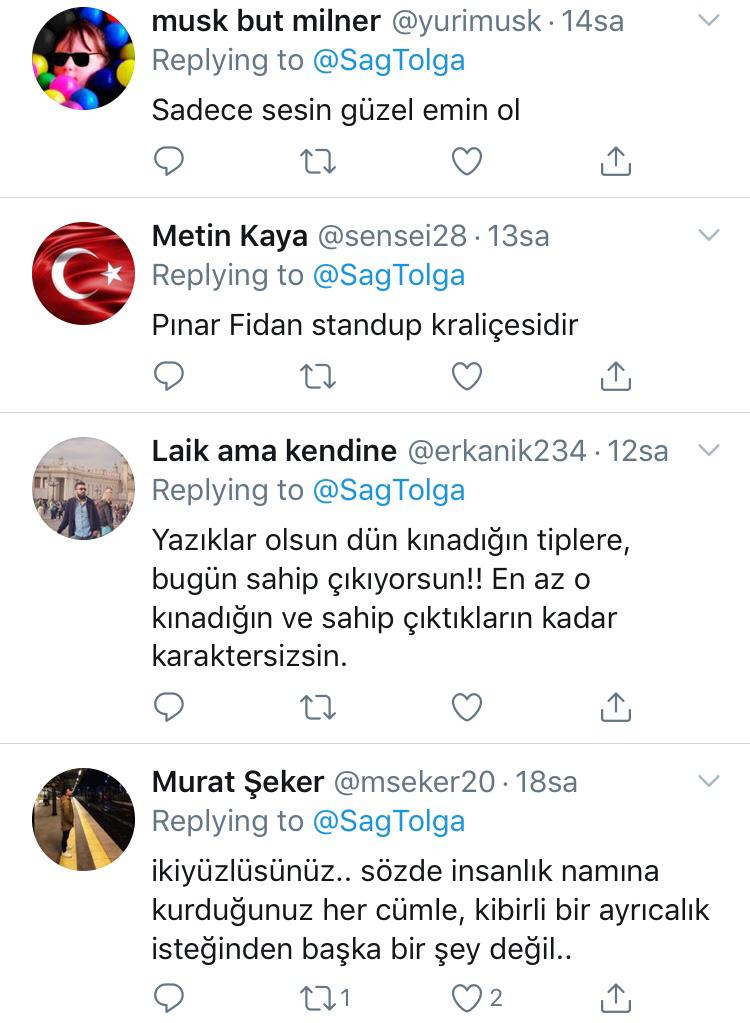Open @SagTolga link in Metin Kaya's reply
The width and height of the screenshot is (750, 1023).
coord(389,275)
